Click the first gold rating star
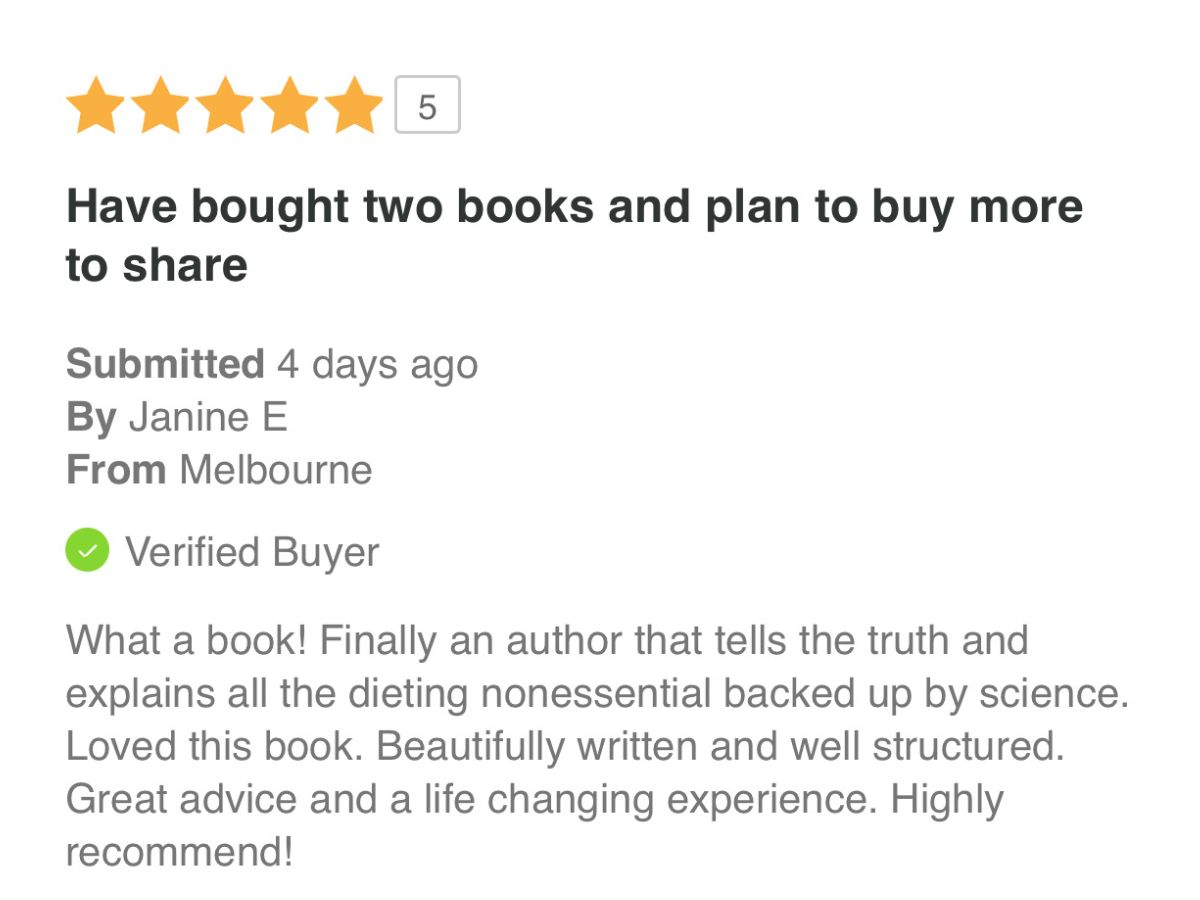1200x900 pixels. (96, 107)
